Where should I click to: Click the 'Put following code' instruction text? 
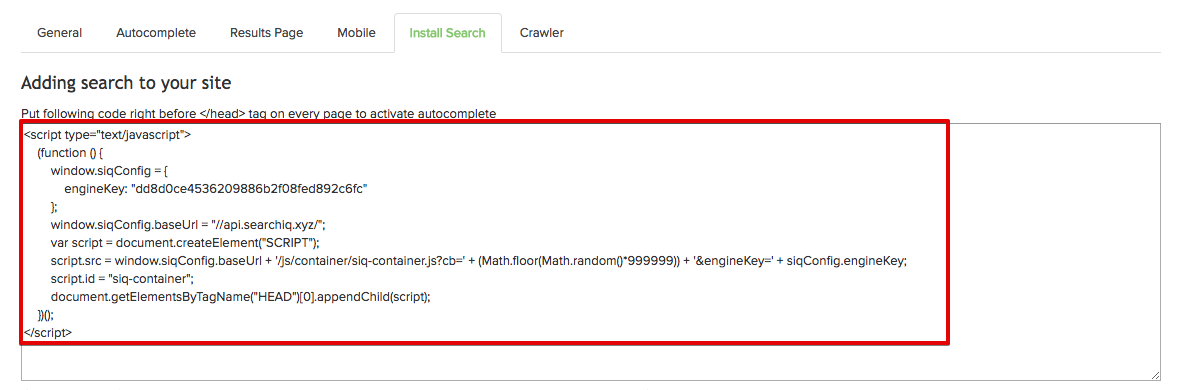[259, 114]
